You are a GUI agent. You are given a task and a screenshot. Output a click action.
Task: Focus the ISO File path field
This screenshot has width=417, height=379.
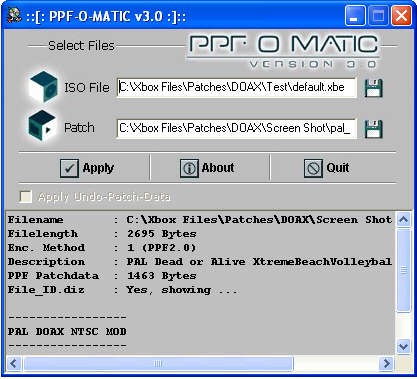click(x=236, y=88)
